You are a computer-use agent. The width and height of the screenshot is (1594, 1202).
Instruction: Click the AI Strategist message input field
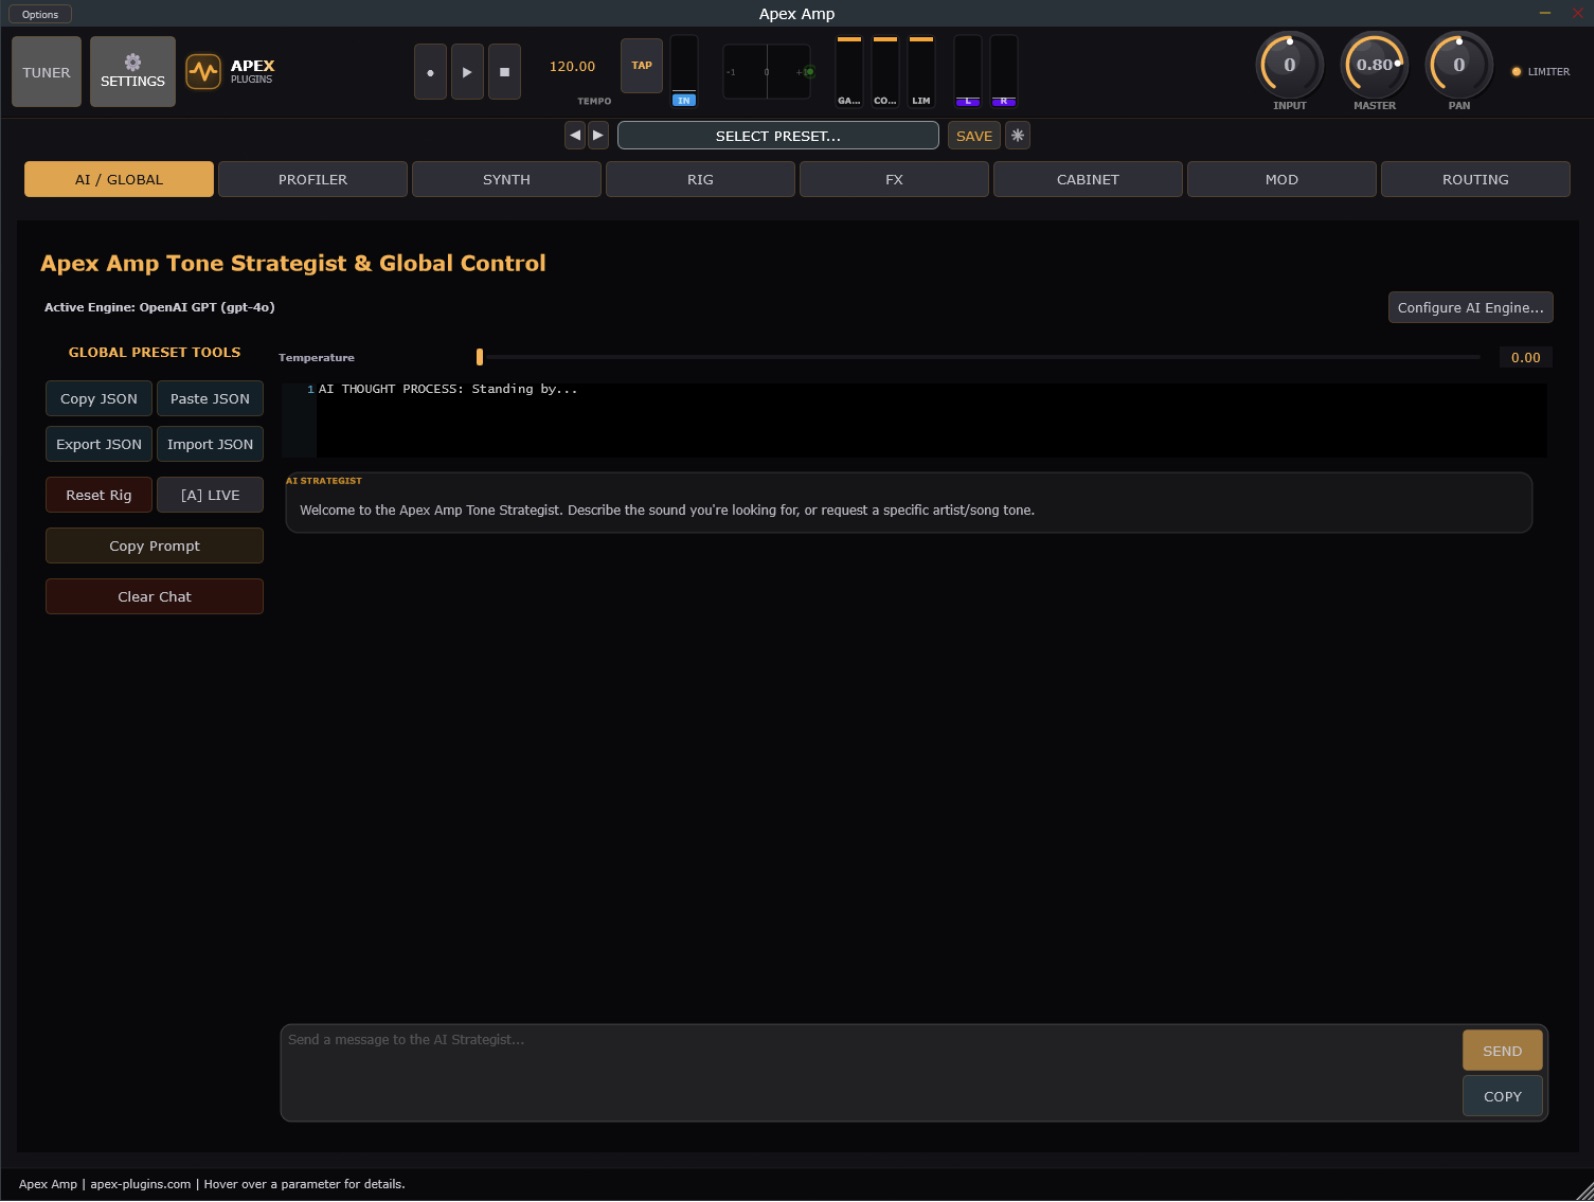[870, 1072]
